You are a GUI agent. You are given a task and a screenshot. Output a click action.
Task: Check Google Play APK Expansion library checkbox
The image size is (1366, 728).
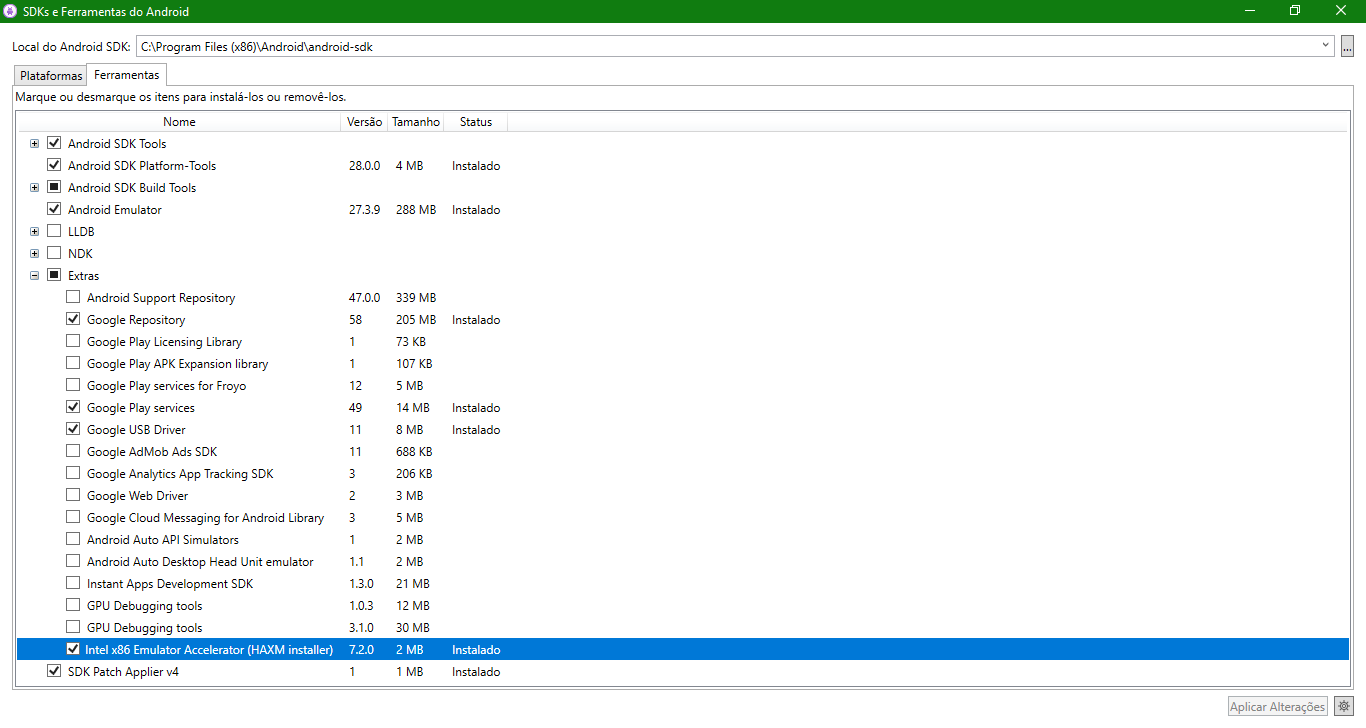(73, 363)
